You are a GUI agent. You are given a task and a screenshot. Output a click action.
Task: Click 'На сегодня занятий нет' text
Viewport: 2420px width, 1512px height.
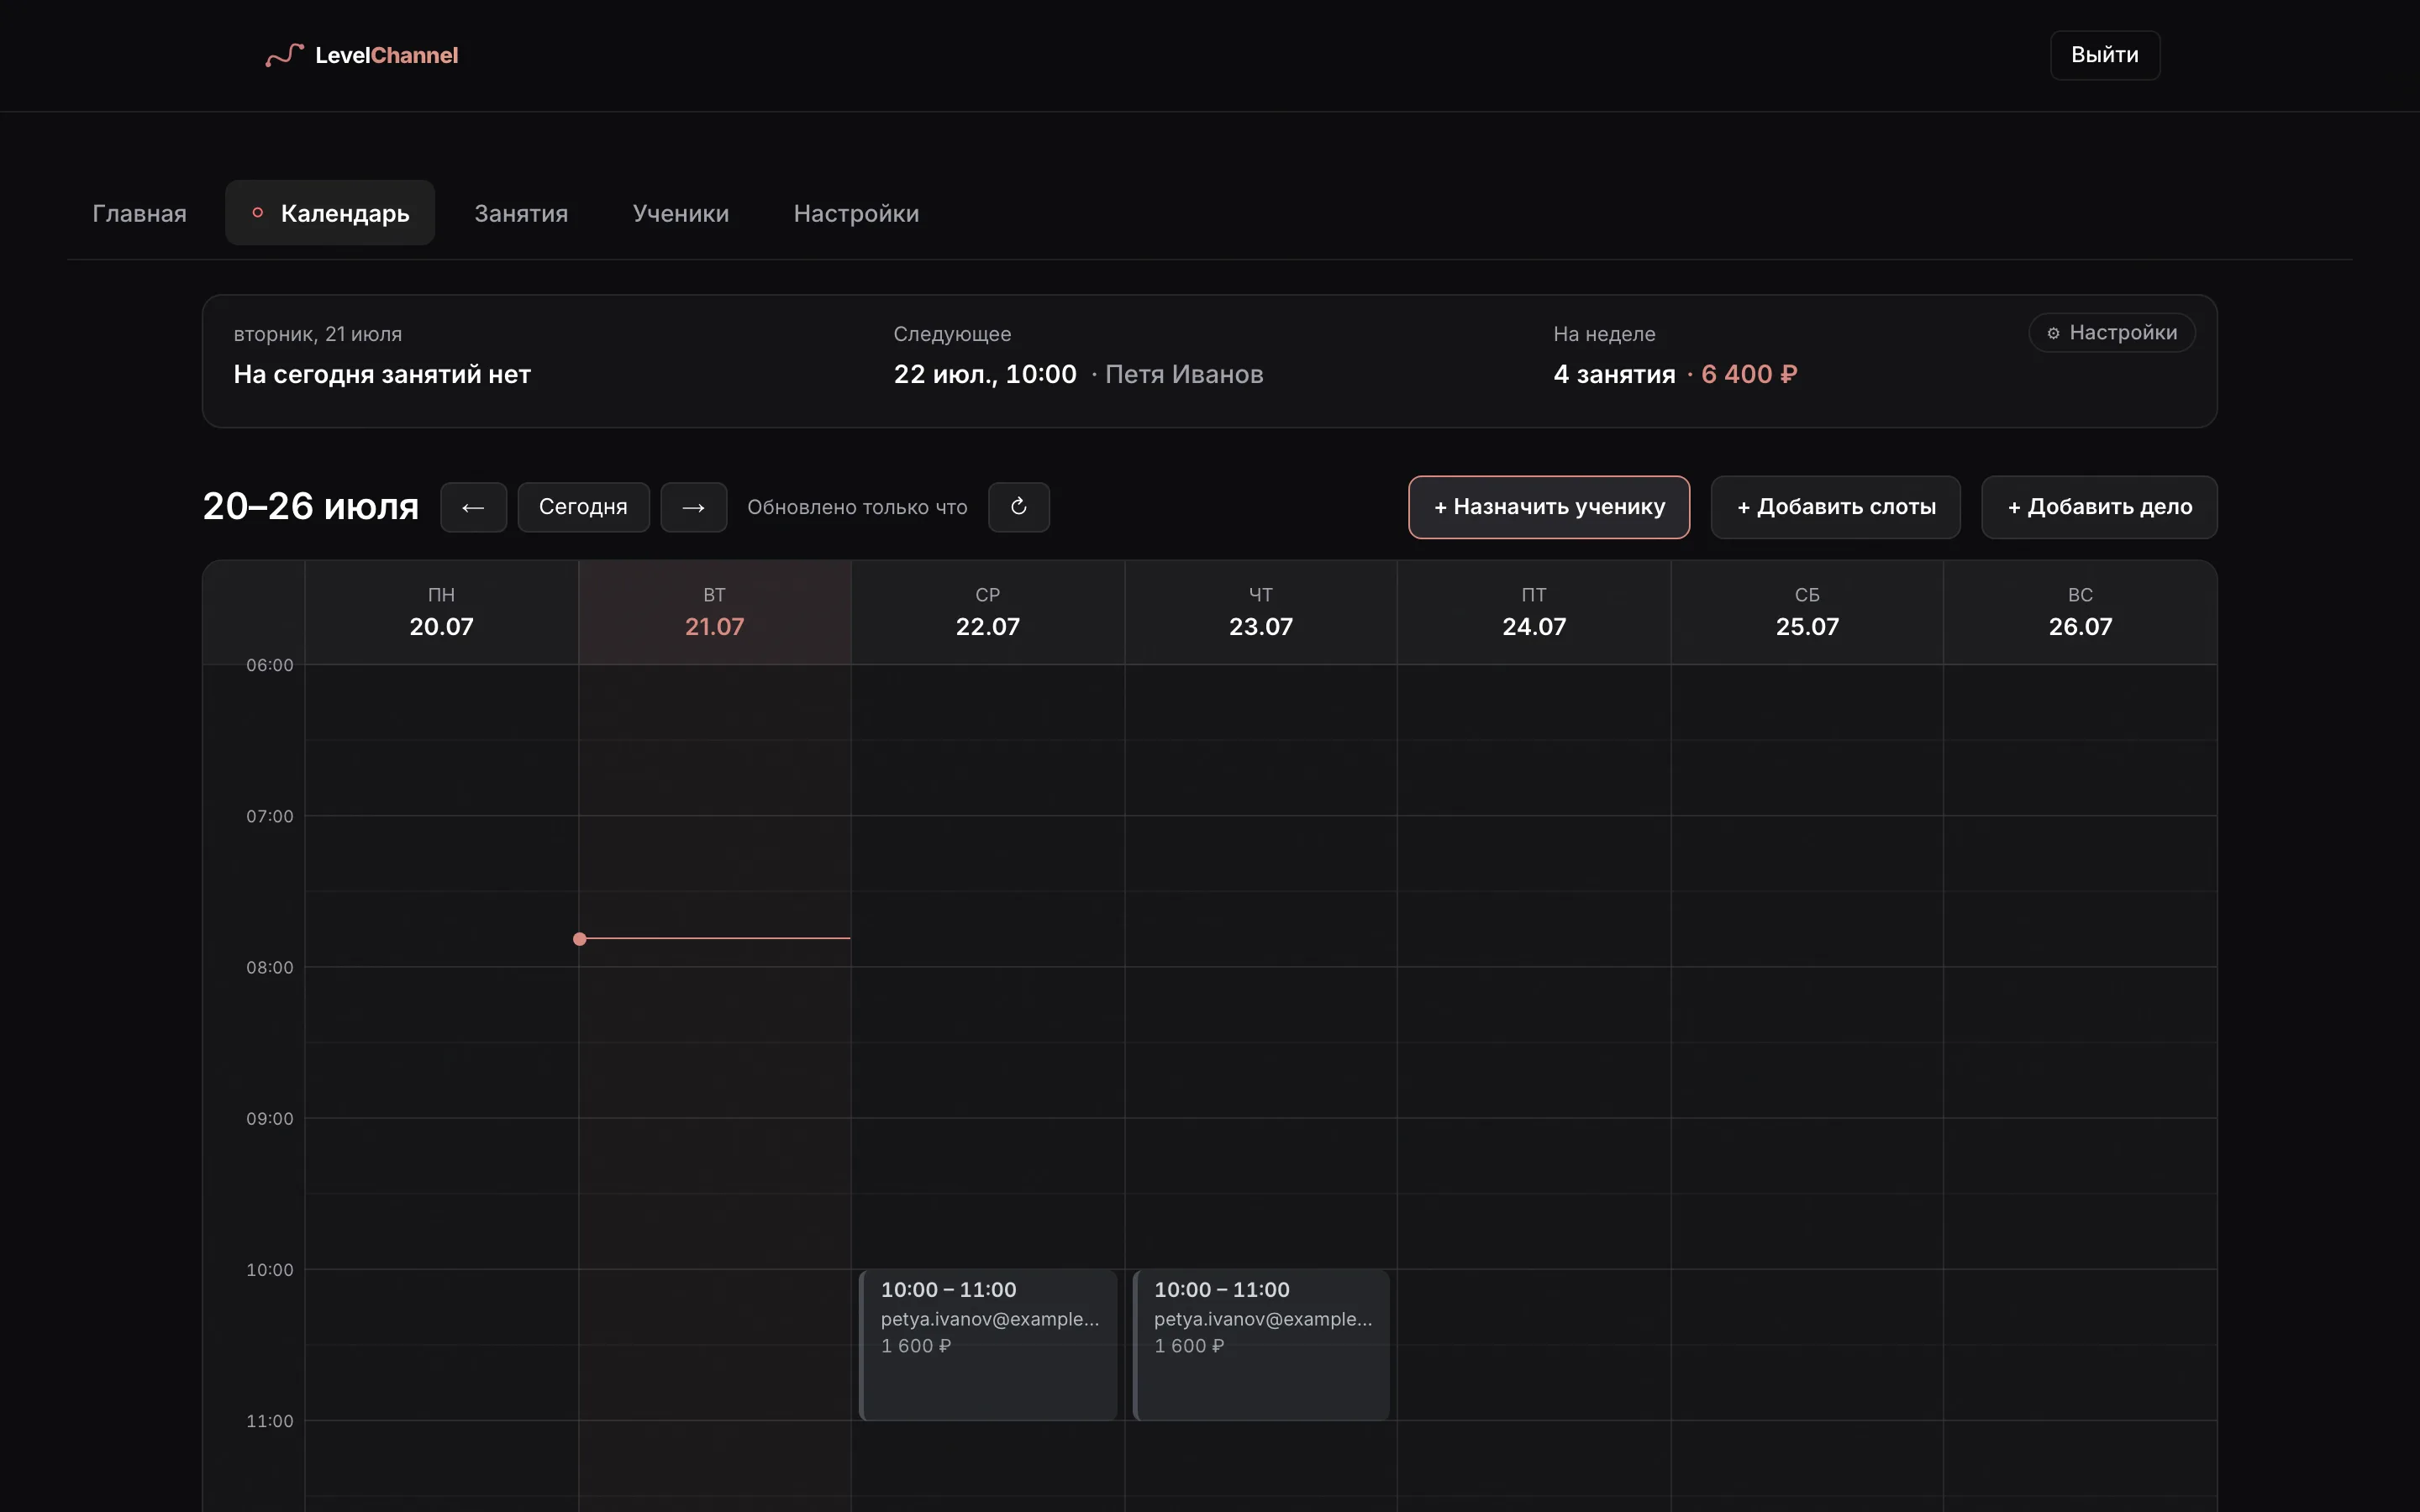pyautogui.click(x=382, y=374)
